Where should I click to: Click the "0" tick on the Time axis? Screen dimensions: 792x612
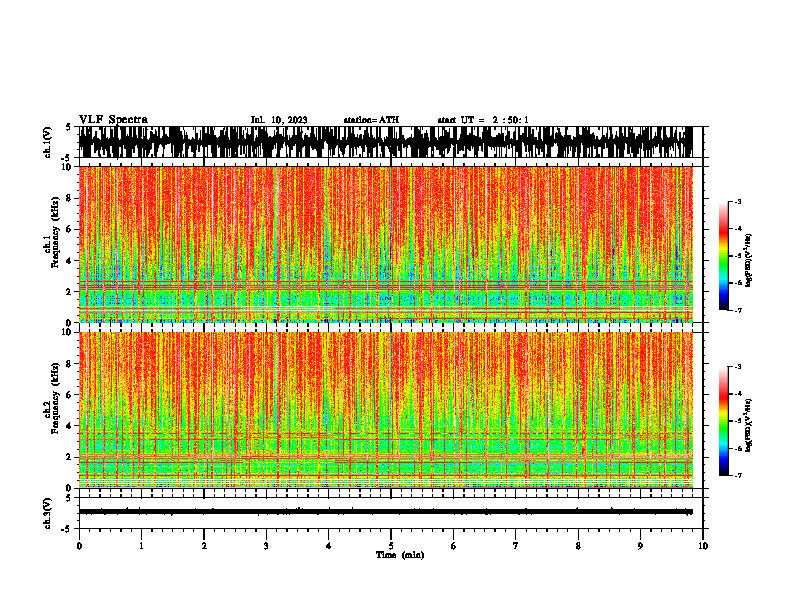(x=79, y=546)
